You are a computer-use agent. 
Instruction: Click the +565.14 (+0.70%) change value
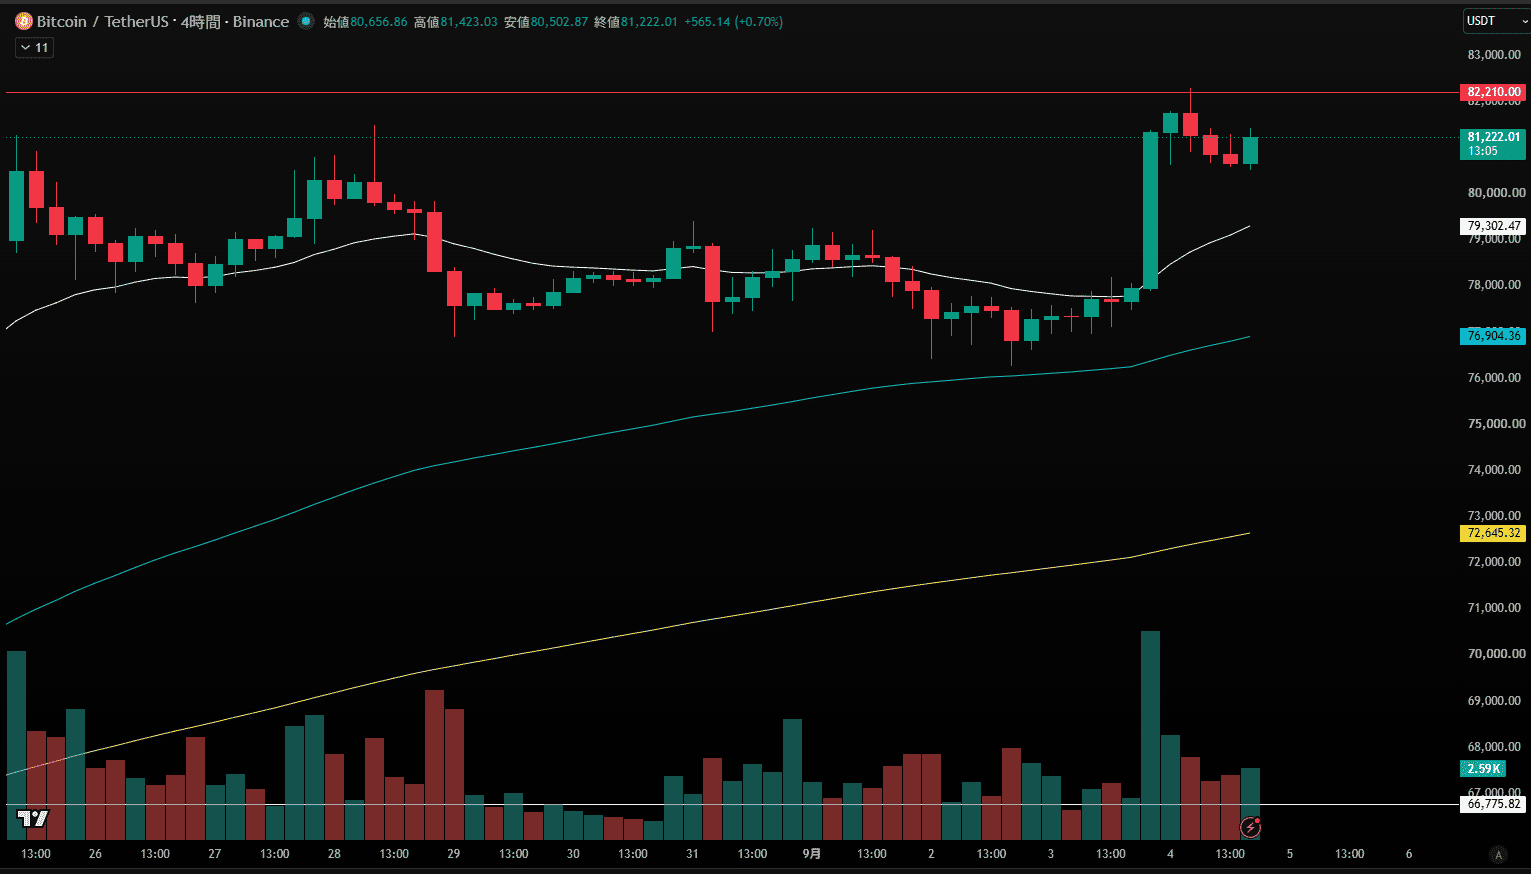[734, 21]
